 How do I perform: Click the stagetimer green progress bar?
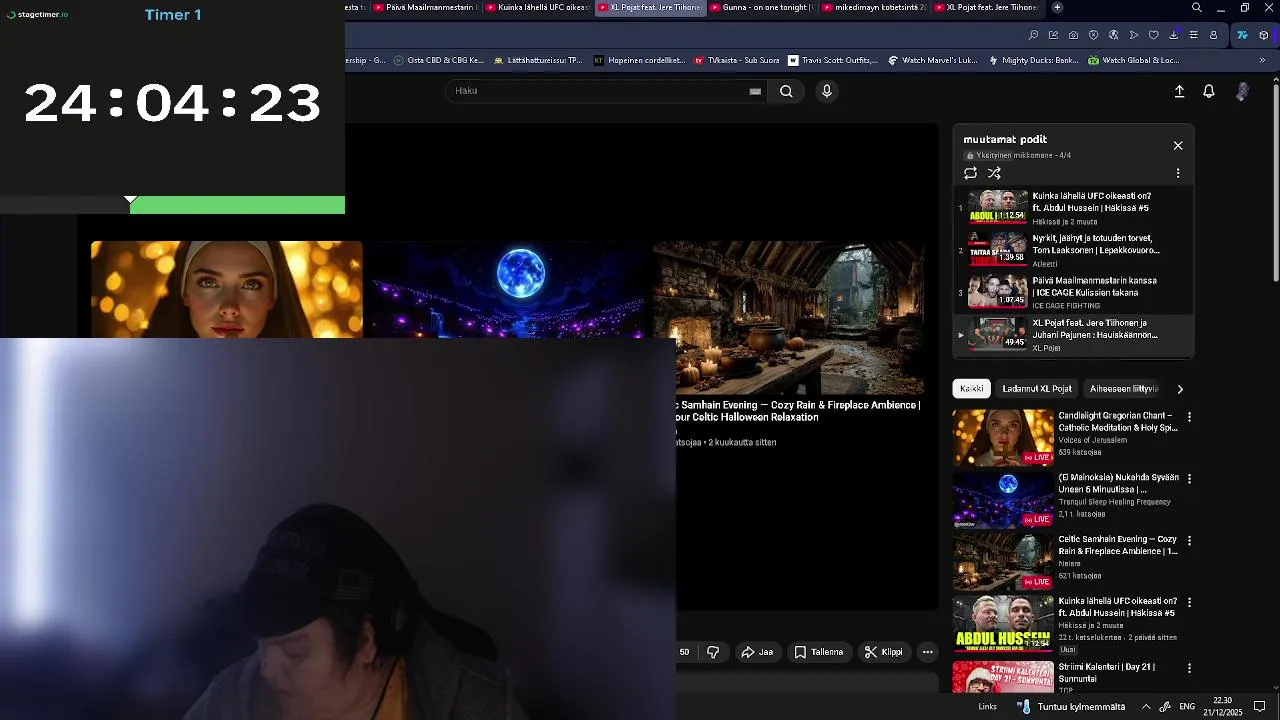pos(237,205)
